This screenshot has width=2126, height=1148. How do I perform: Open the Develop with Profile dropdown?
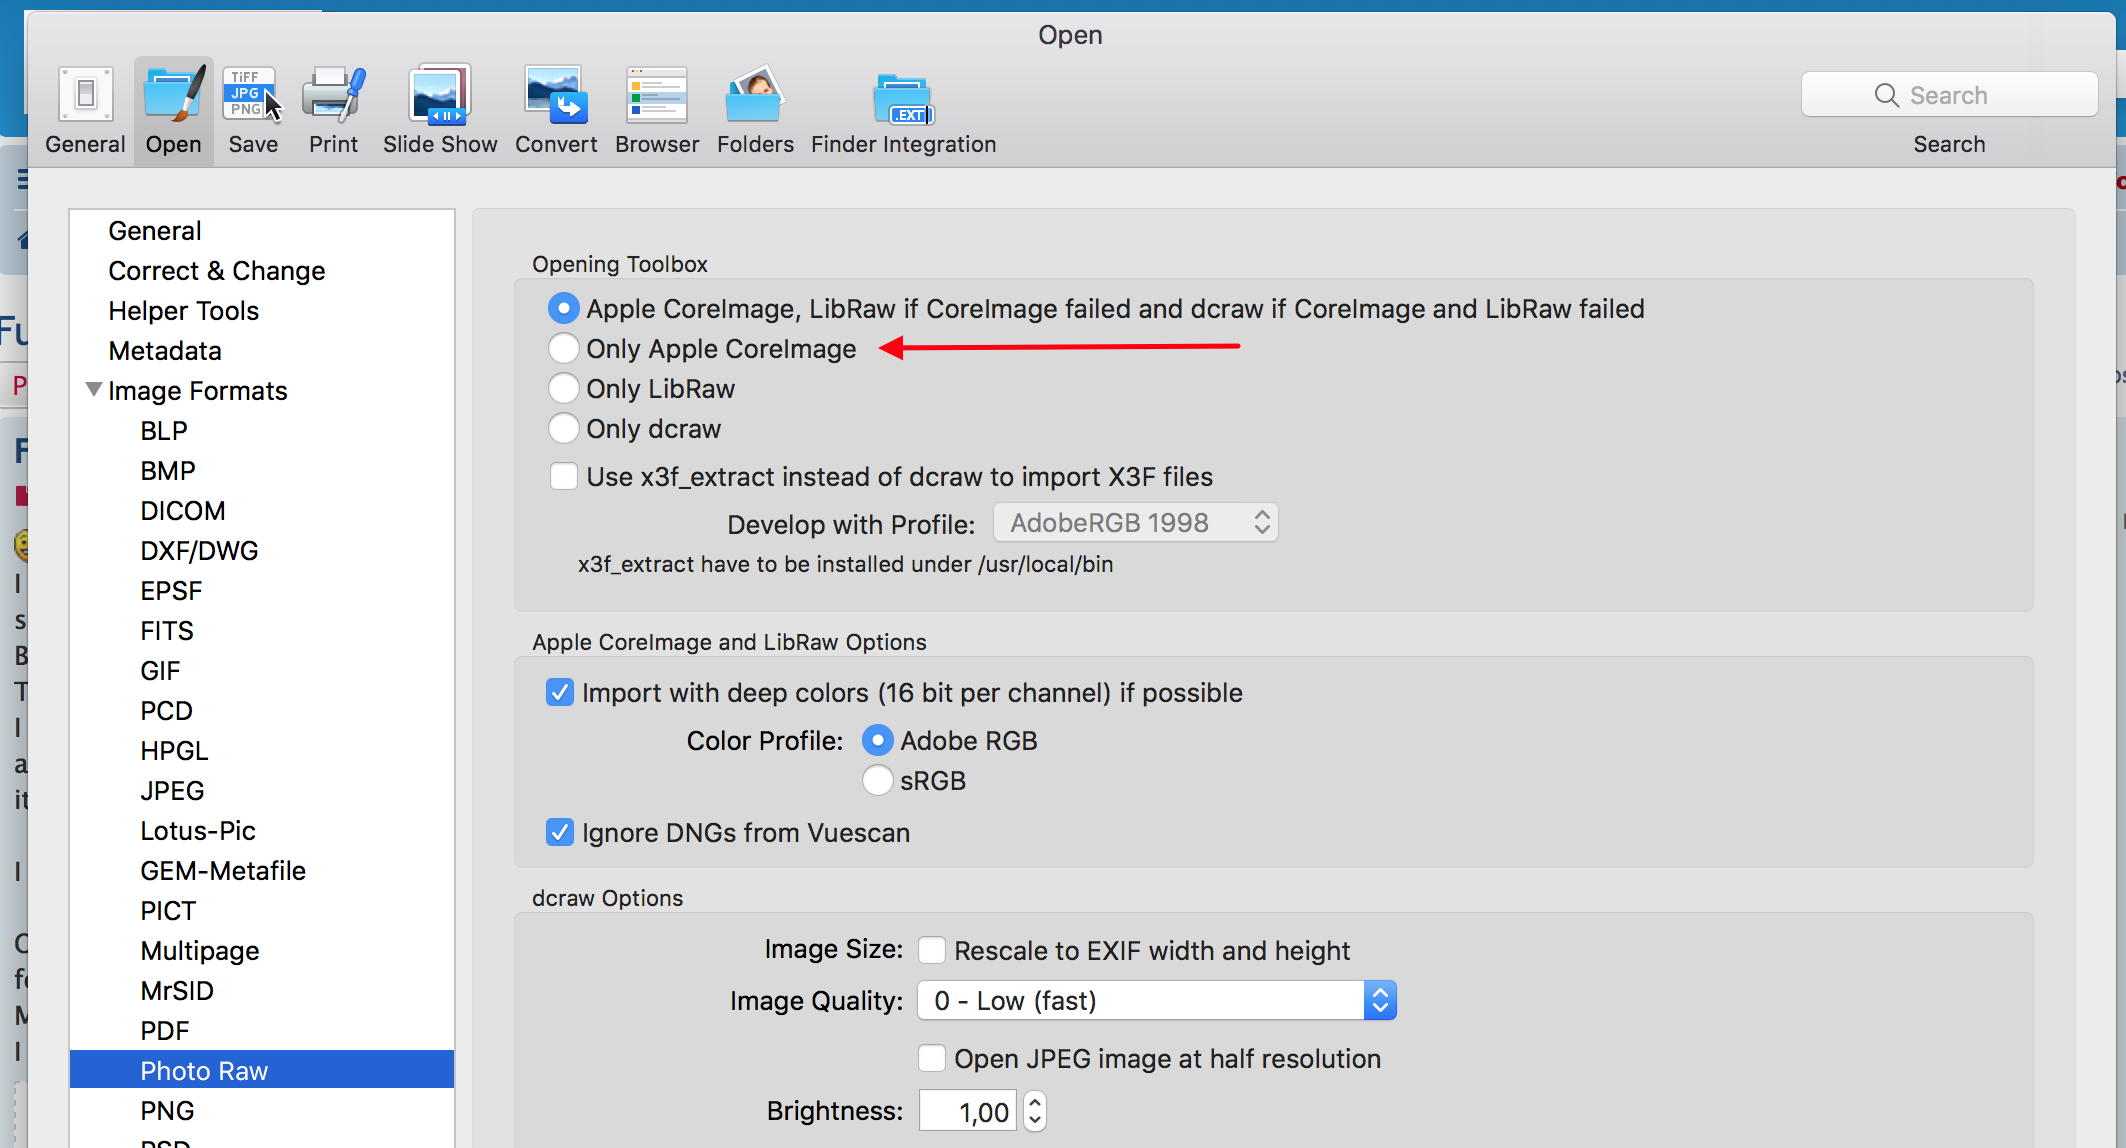click(1136, 523)
